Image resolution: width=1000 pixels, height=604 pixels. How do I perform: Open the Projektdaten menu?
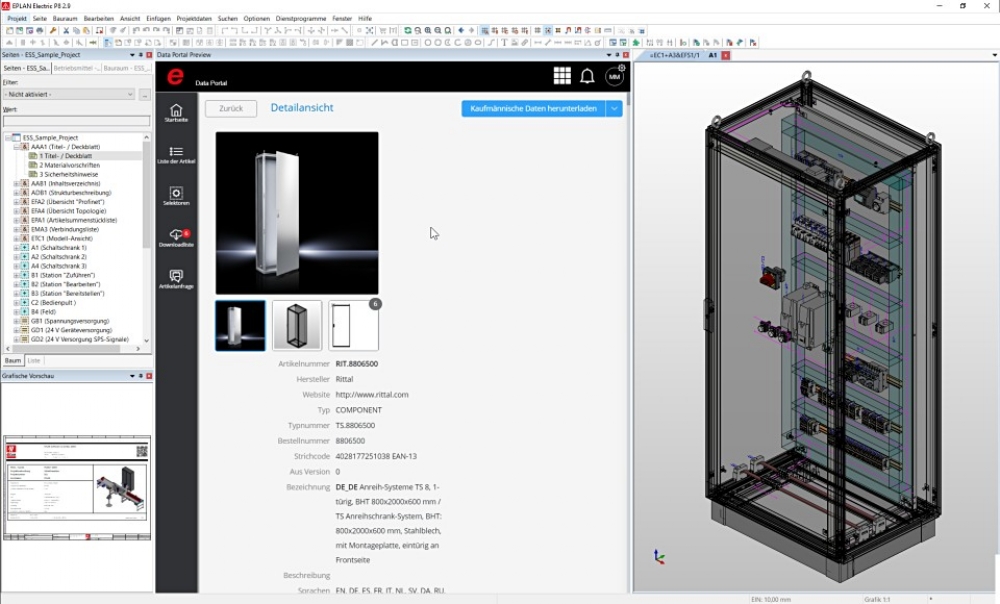(x=195, y=18)
